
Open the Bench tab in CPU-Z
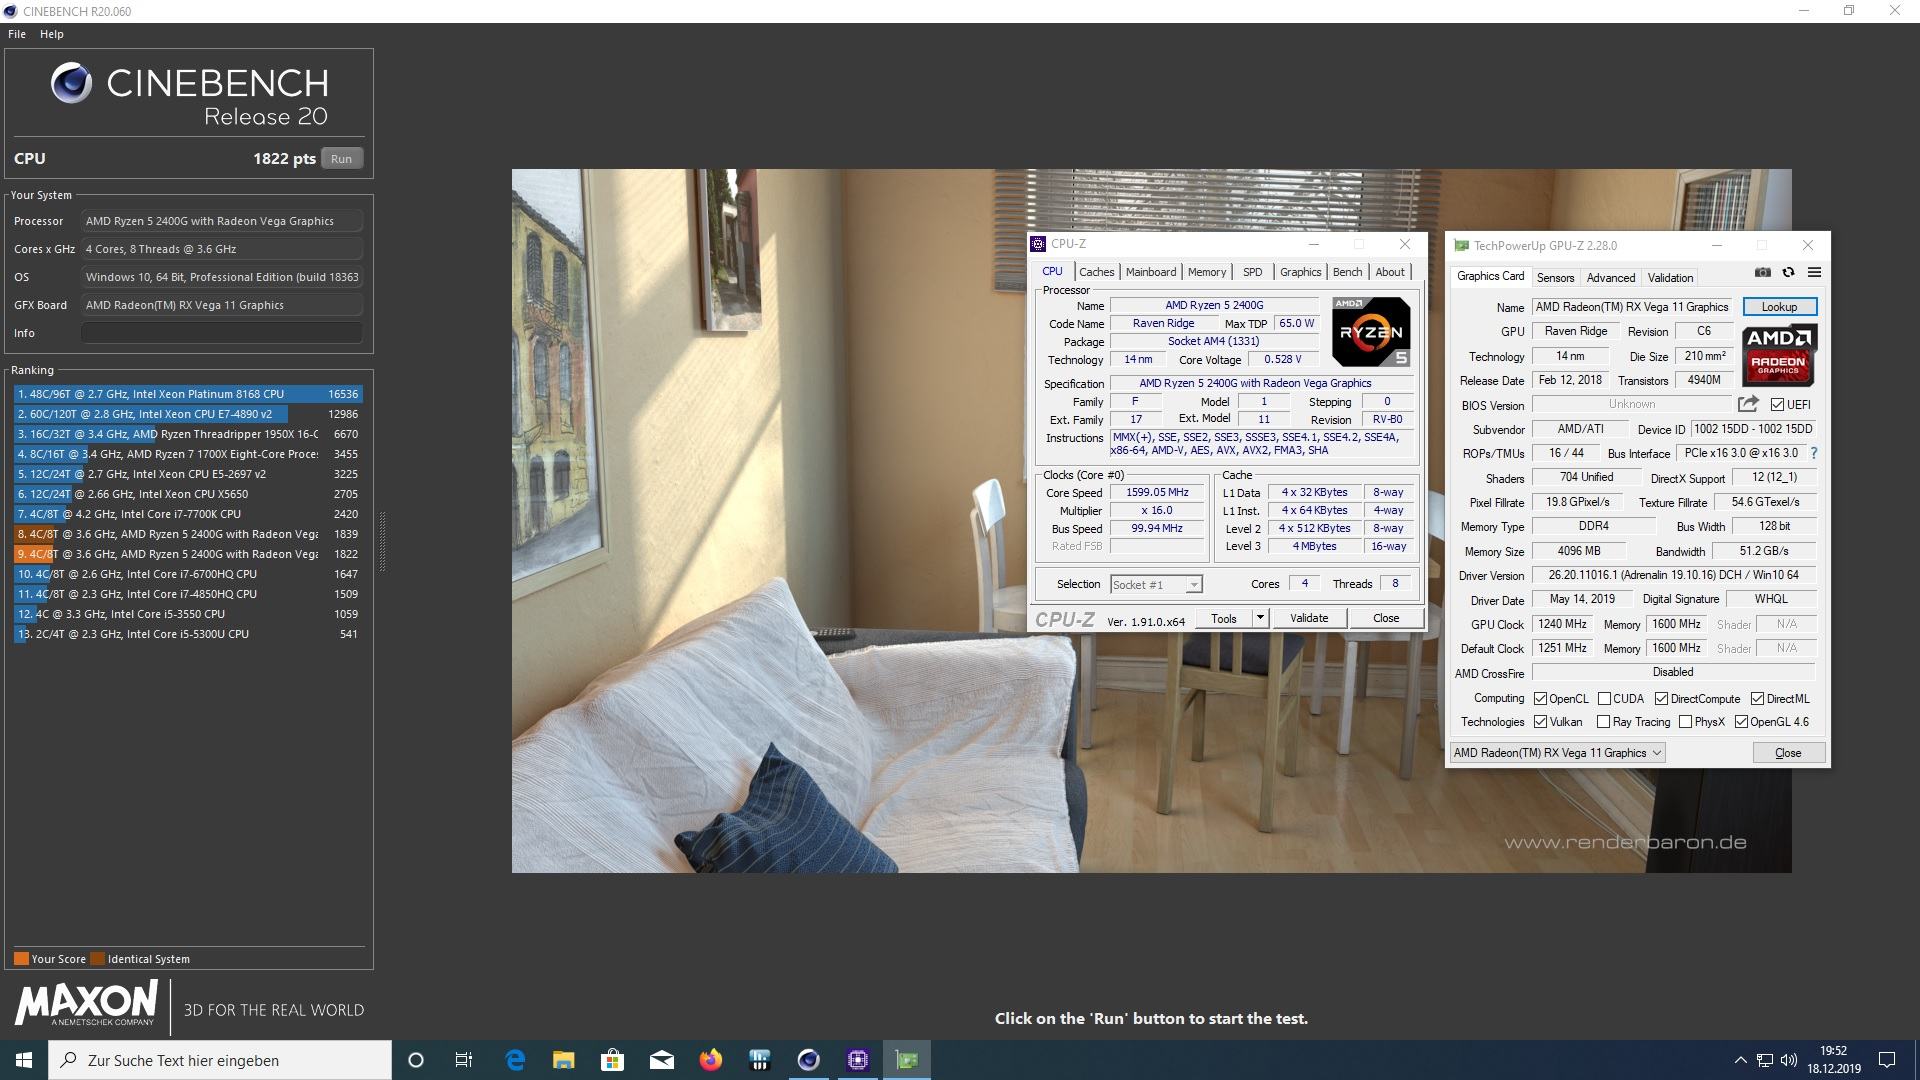coord(1347,272)
